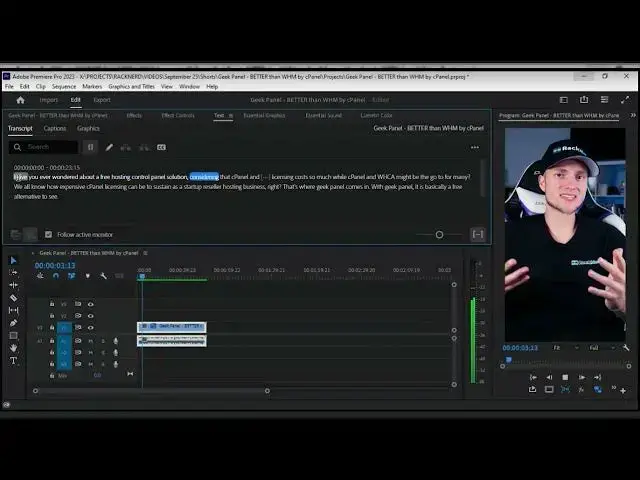Mute audio track A1
Screen dimensions: 640x480
[x=91, y=341]
